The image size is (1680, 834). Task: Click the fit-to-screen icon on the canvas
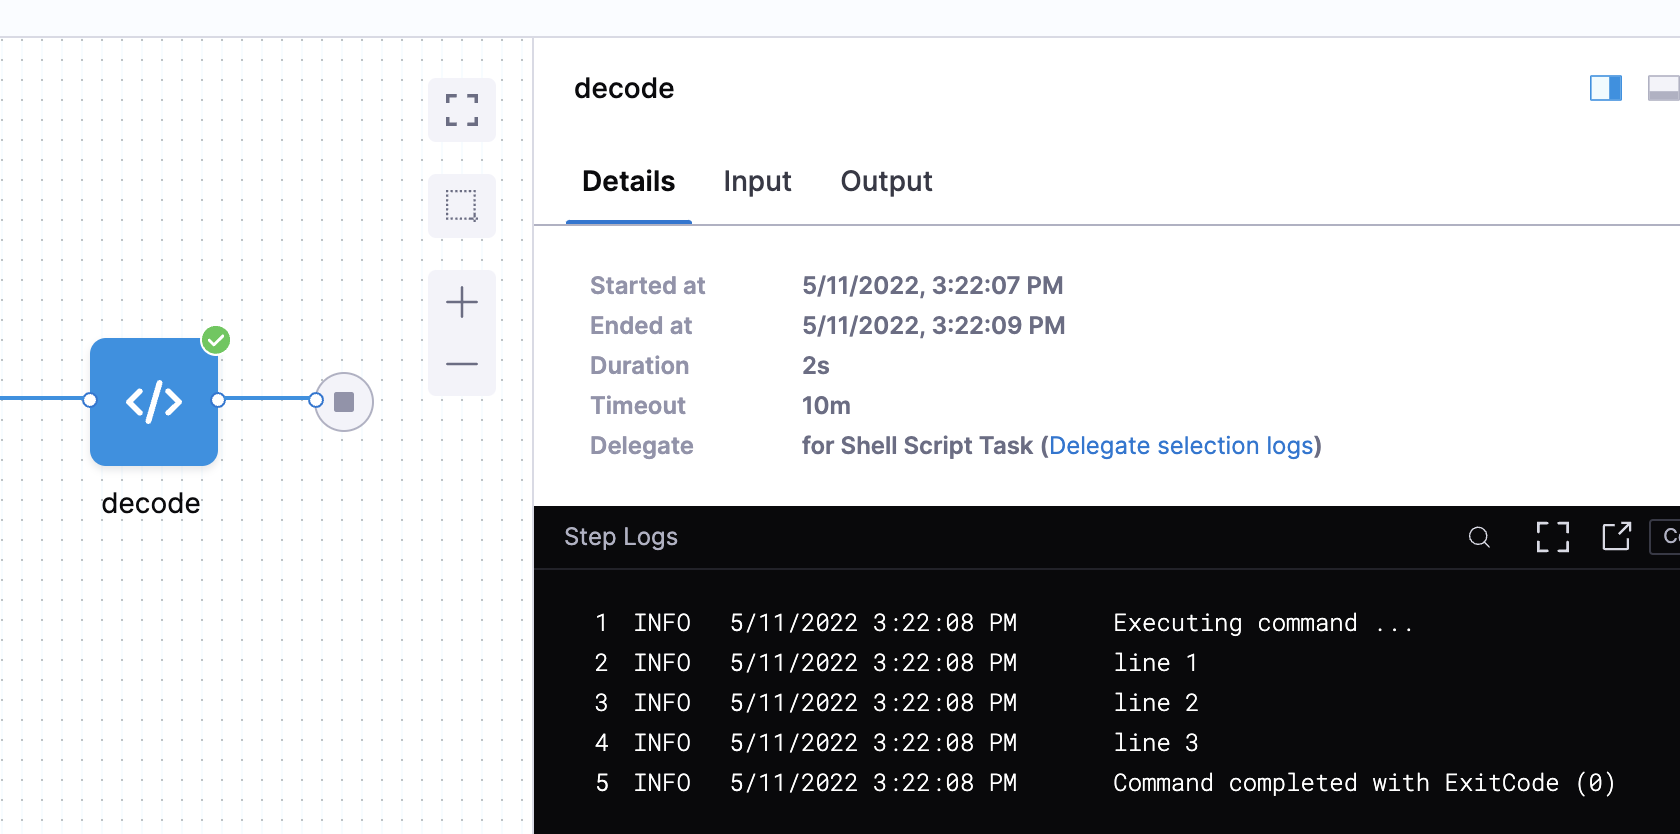461,110
